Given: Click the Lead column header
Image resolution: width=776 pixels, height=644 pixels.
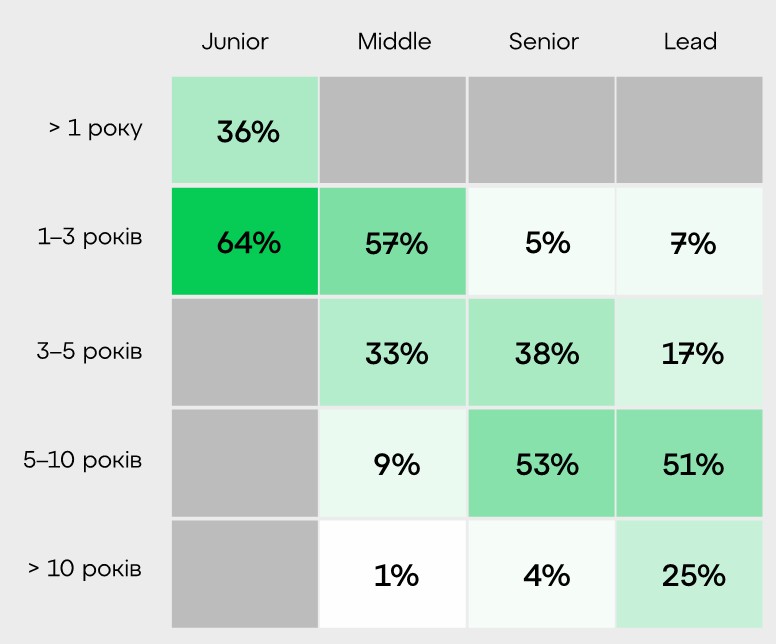Looking at the screenshot, I should pos(690,41).
